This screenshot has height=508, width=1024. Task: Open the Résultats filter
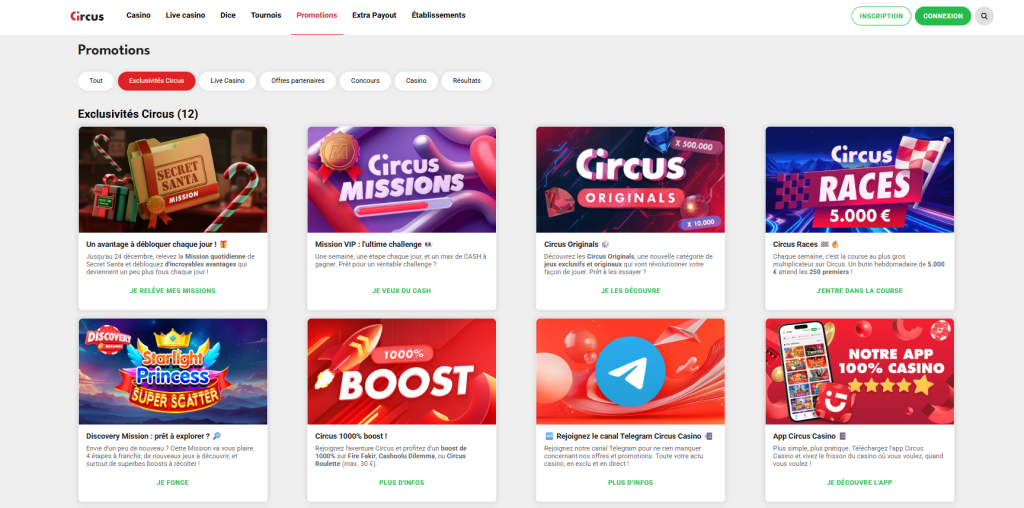click(466, 81)
